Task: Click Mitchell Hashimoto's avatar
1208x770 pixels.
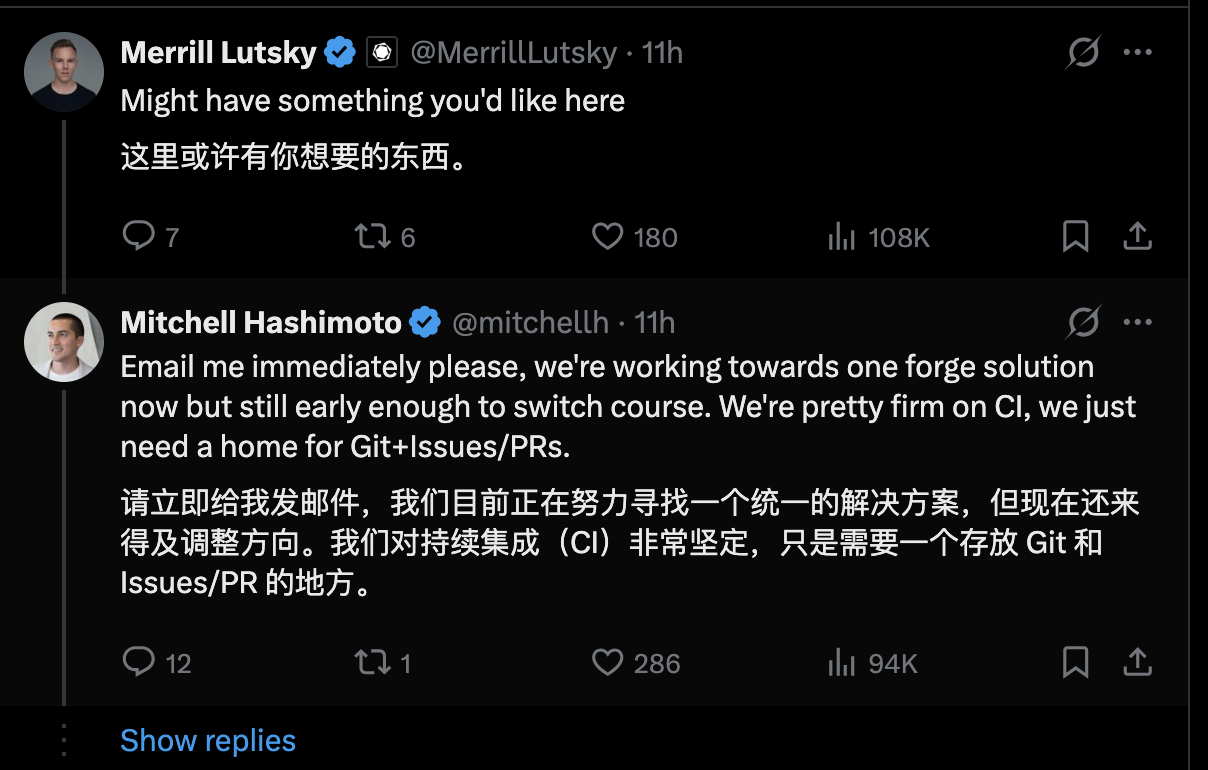Action: click(x=63, y=341)
